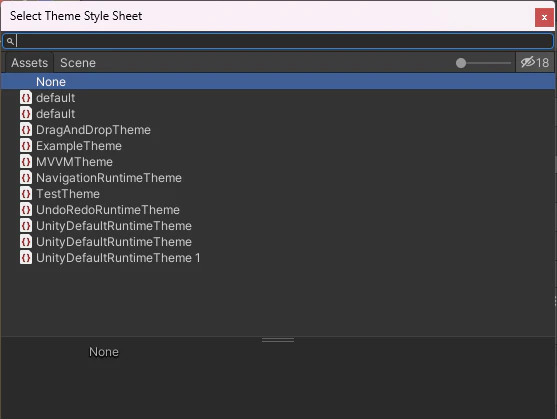Close the Select Theme Style Sheet window
This screenshot has height=419, width=557.
[544, 17]
